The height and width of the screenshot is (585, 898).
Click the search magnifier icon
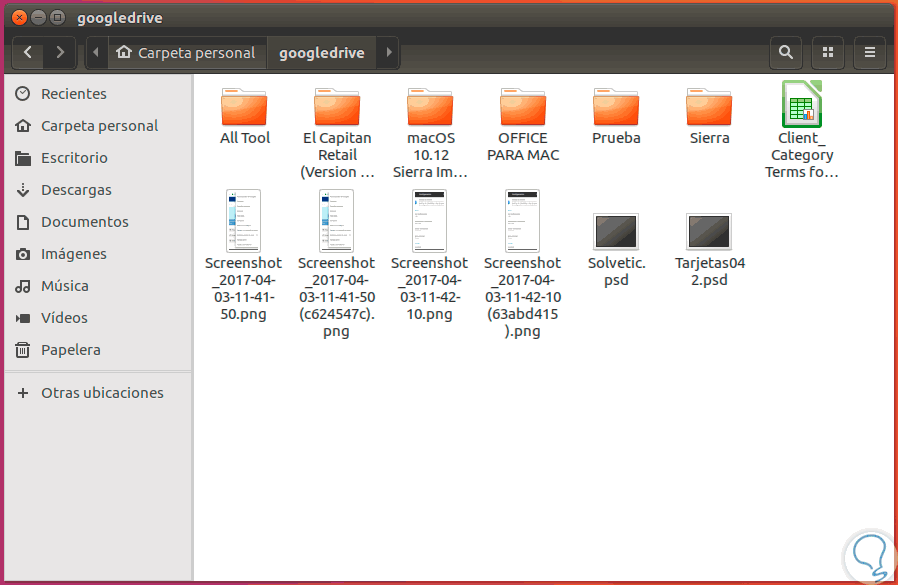pyautogui.click(x=786, y=53)
